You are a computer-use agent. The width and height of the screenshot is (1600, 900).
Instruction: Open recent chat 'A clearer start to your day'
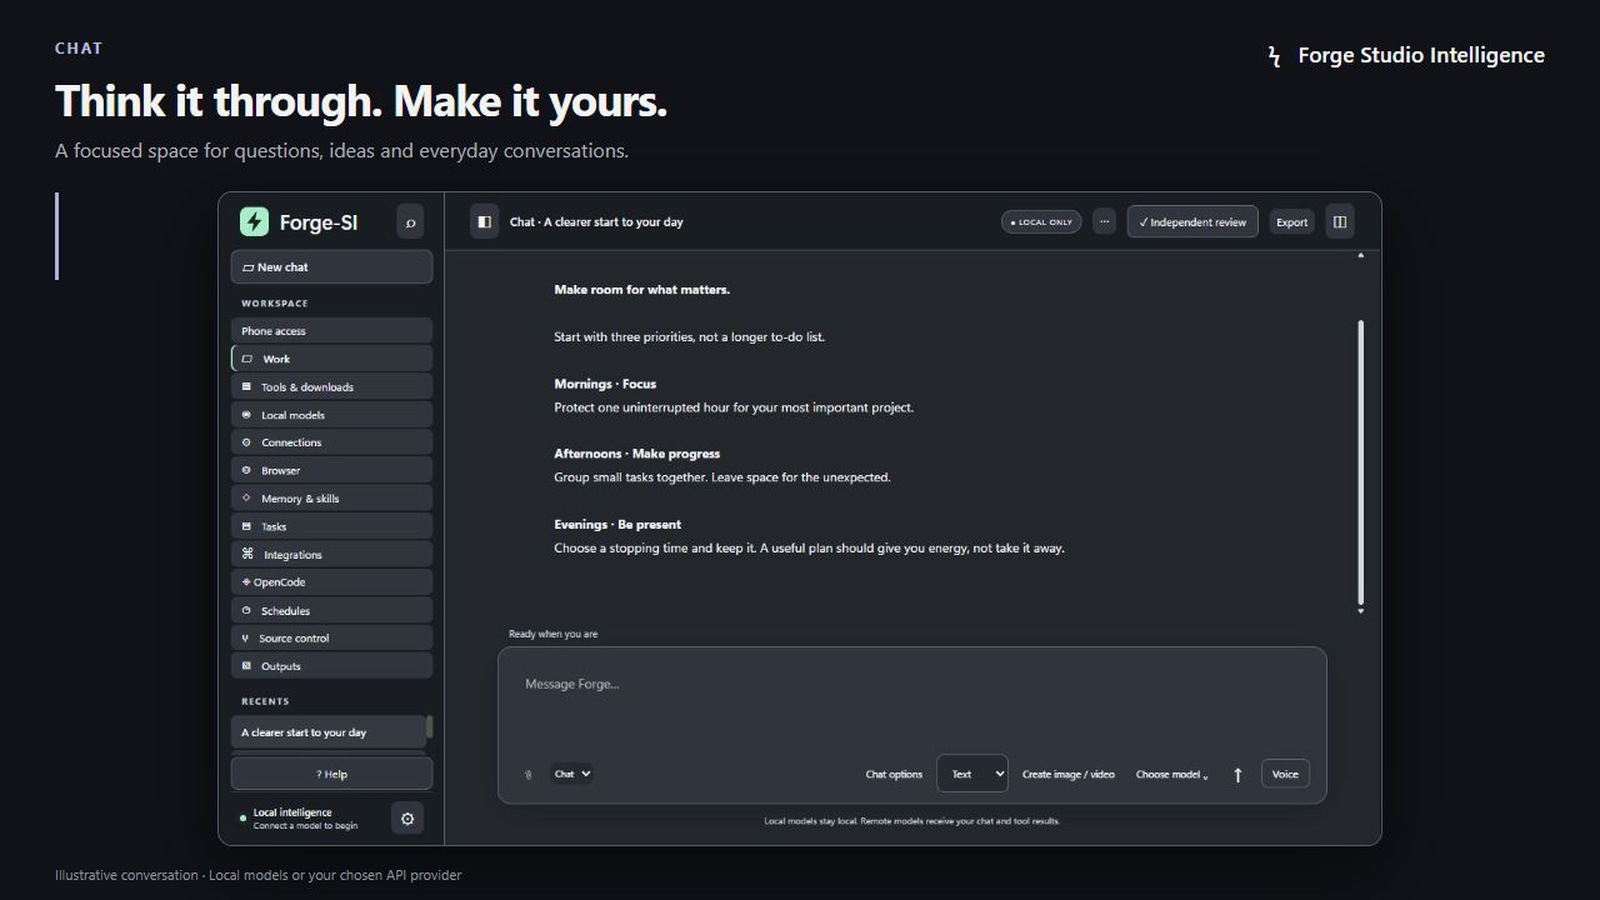[329, 732]
